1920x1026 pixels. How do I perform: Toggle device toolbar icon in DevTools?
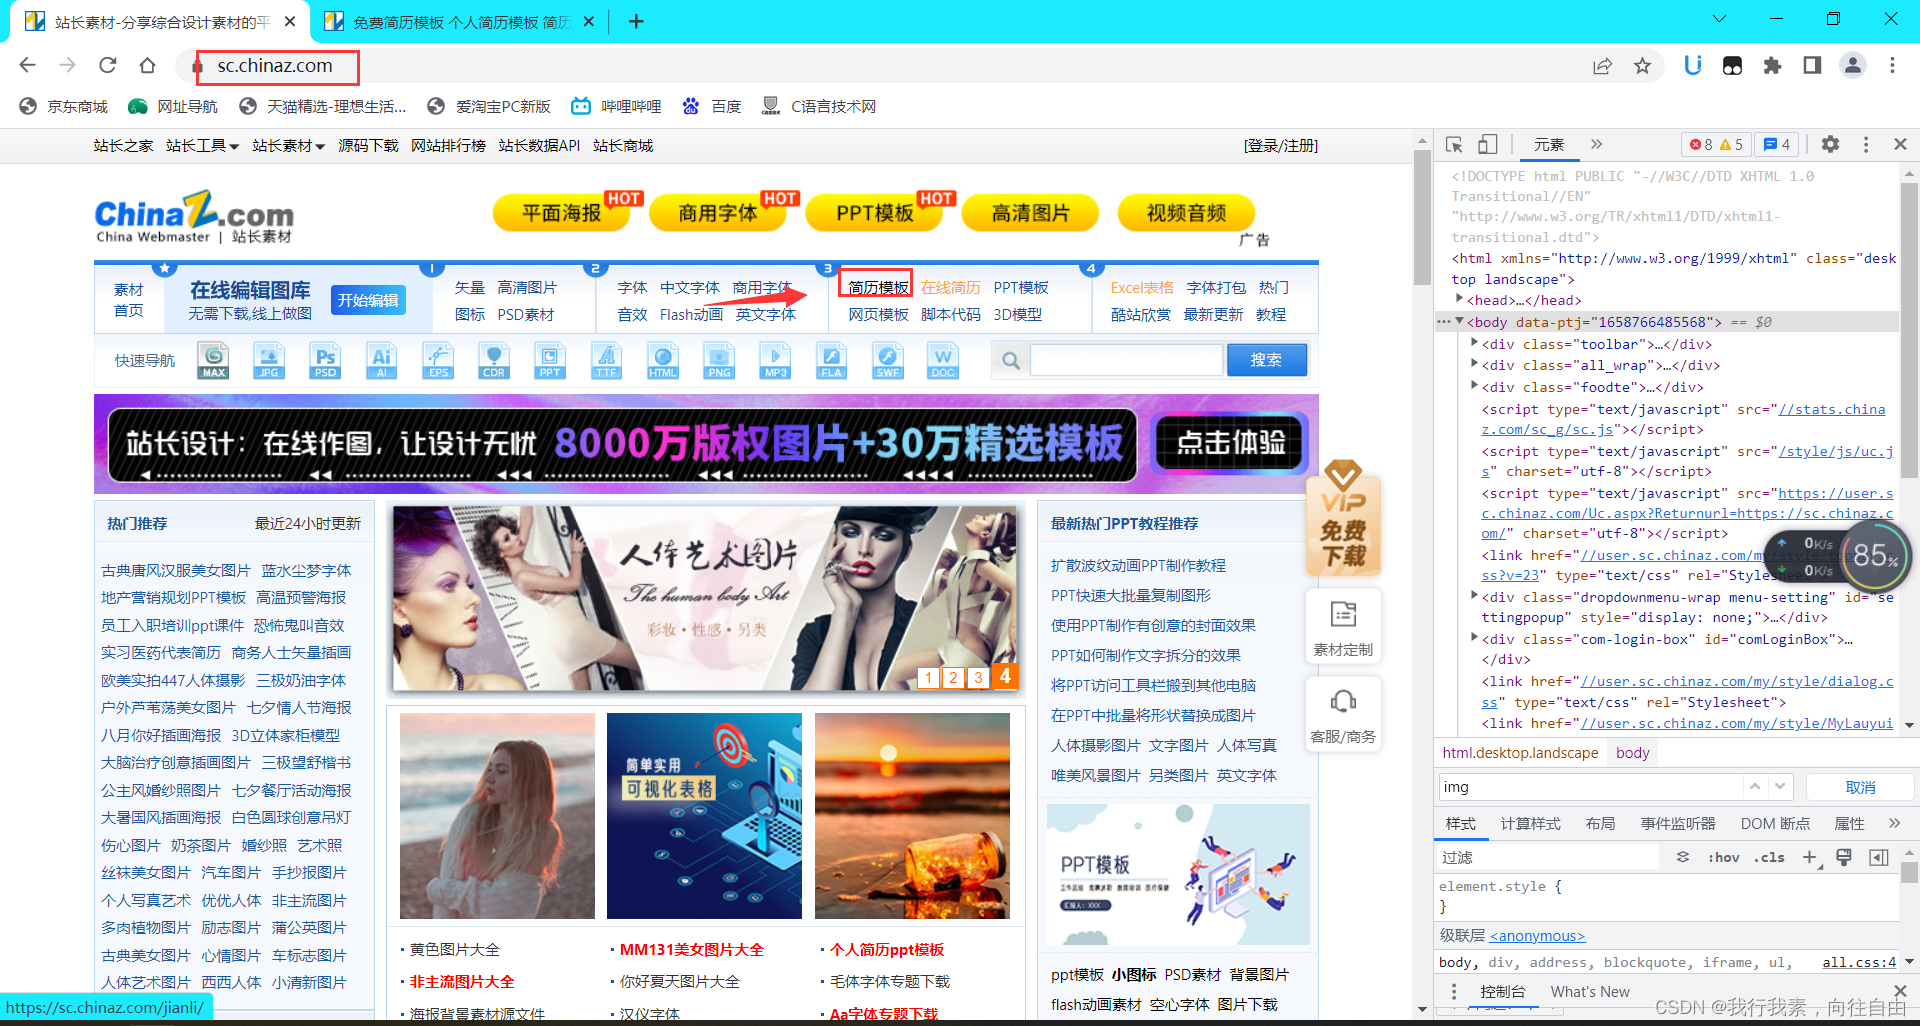click(x=1488, y=145)
